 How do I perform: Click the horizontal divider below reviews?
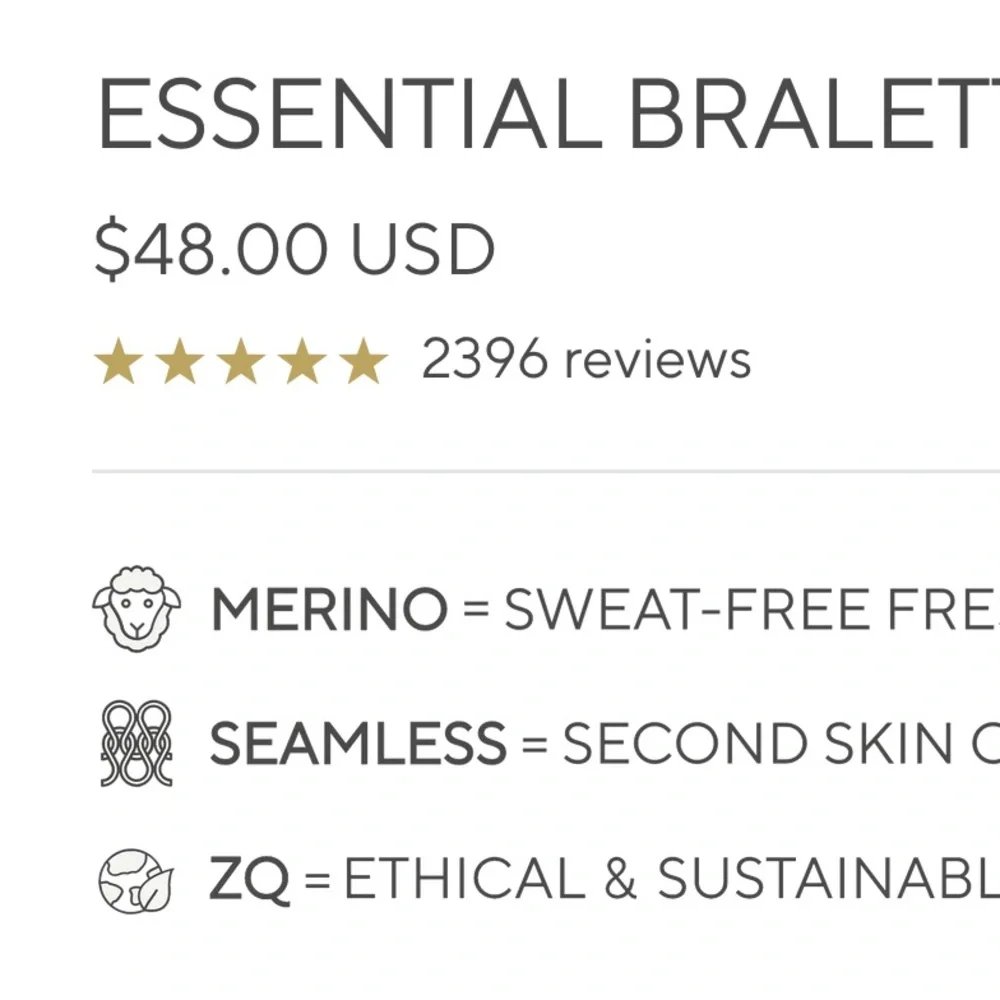pos(546,471)
